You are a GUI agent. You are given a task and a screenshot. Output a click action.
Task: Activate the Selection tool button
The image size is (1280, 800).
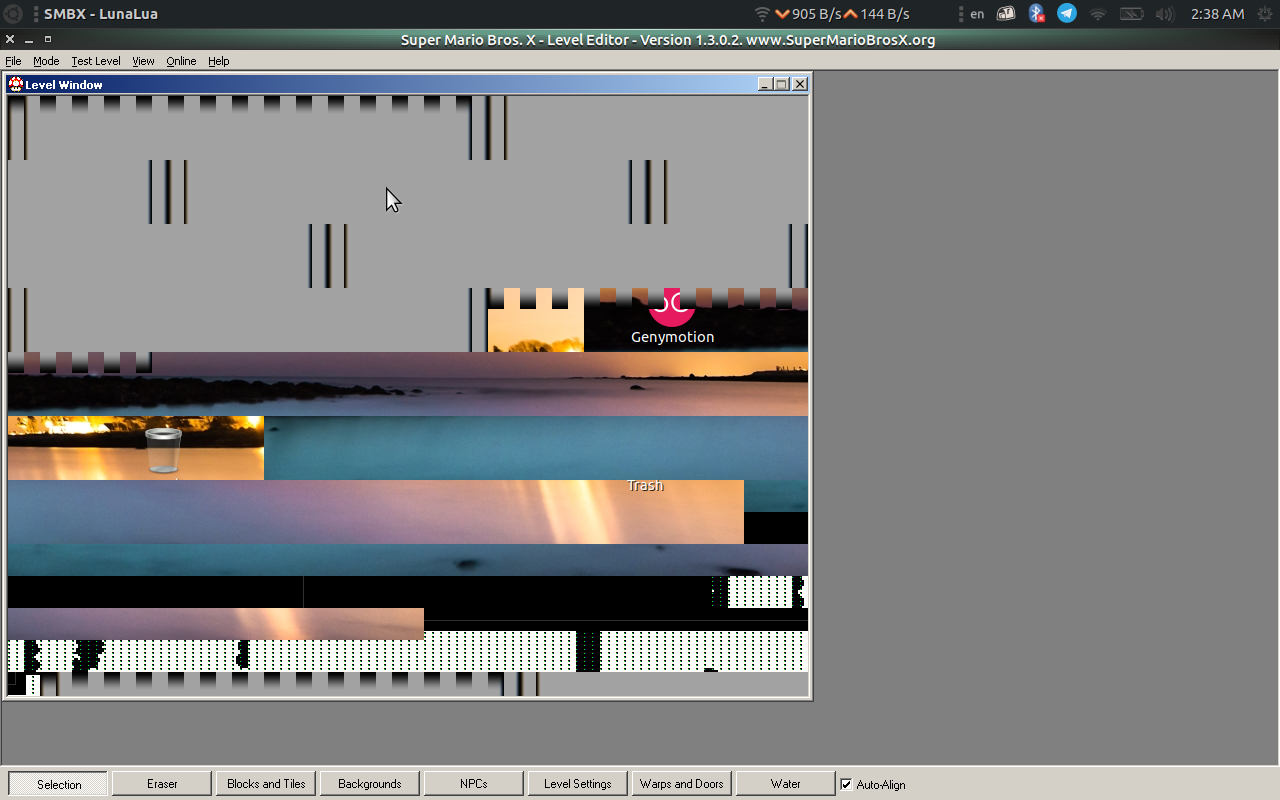(59, 784)
